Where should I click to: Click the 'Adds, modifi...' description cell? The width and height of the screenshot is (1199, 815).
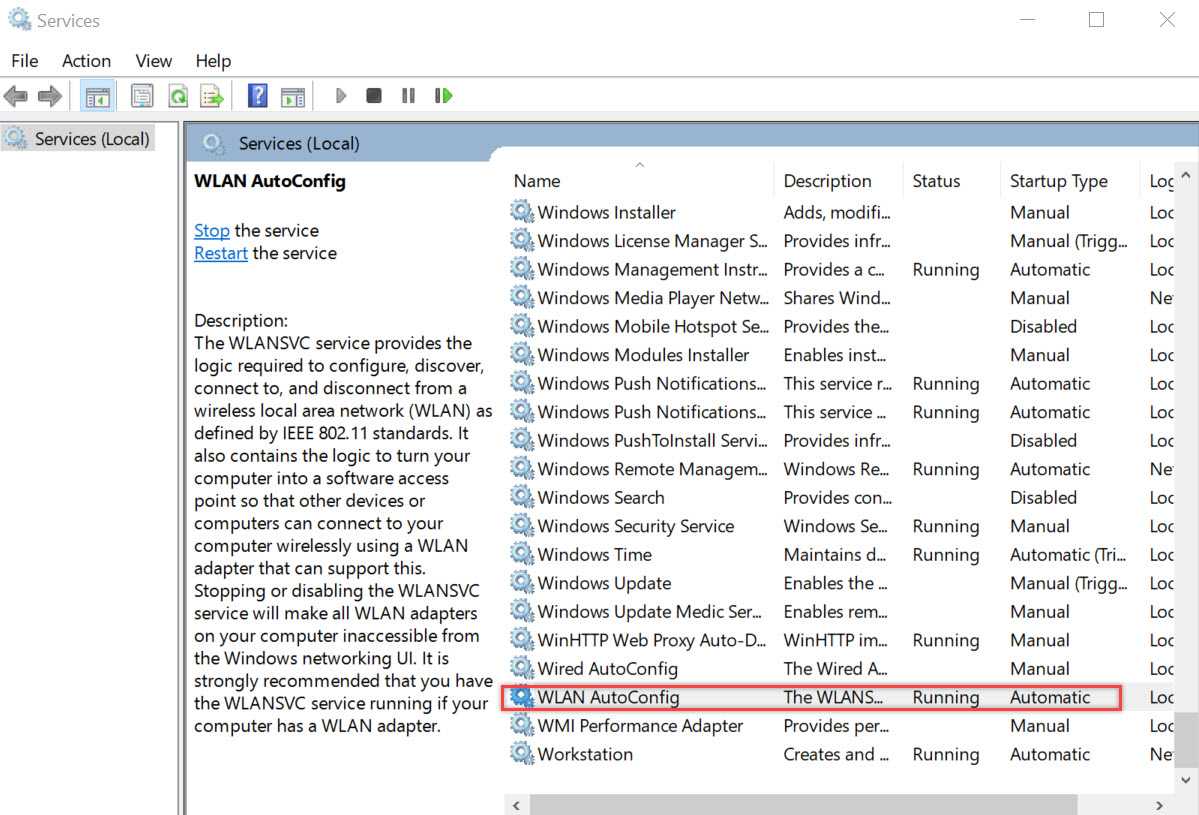tap(837, 213)
